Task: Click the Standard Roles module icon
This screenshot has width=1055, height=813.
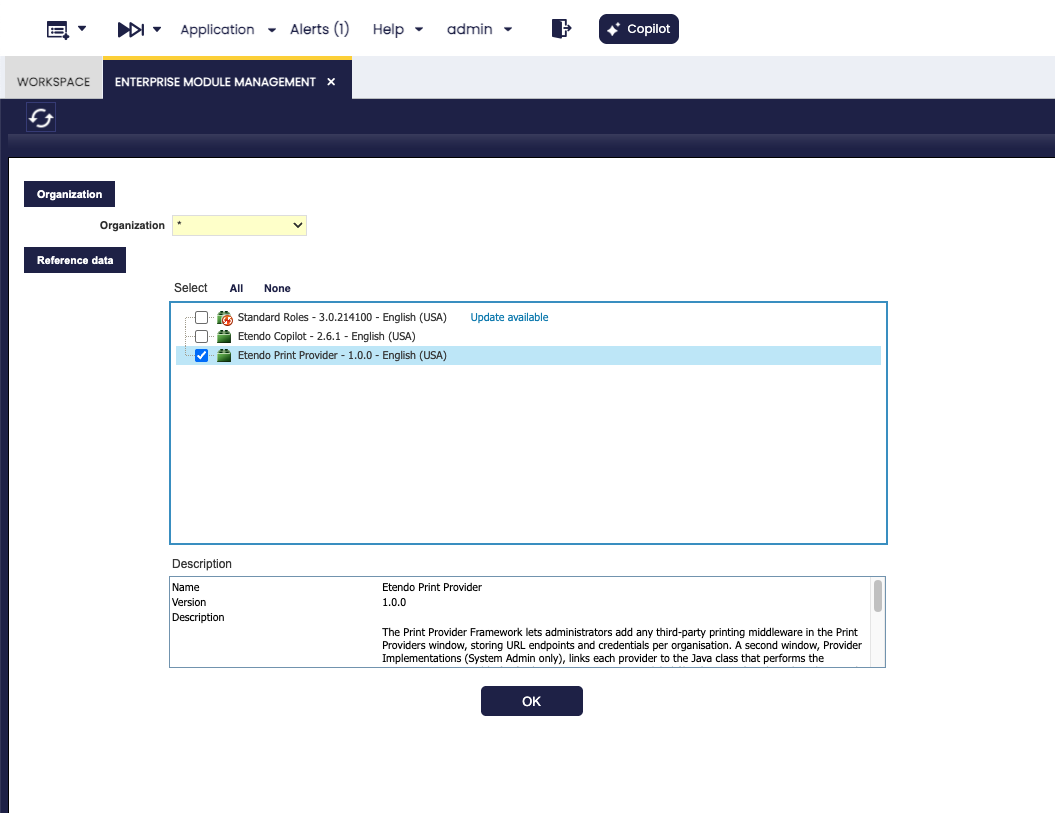Action: (x=224, y=318)
